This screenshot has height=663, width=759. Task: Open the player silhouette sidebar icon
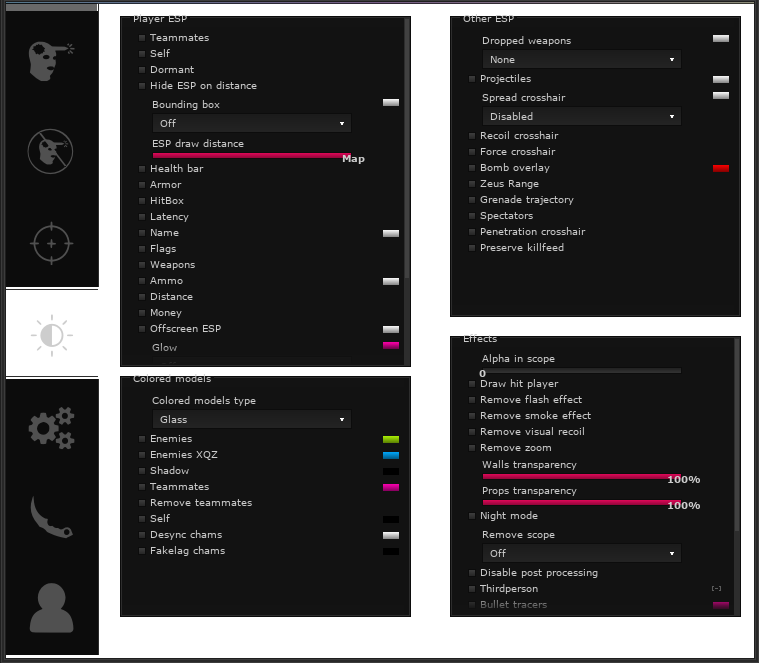pyautogui.click(x=52, y=607)
